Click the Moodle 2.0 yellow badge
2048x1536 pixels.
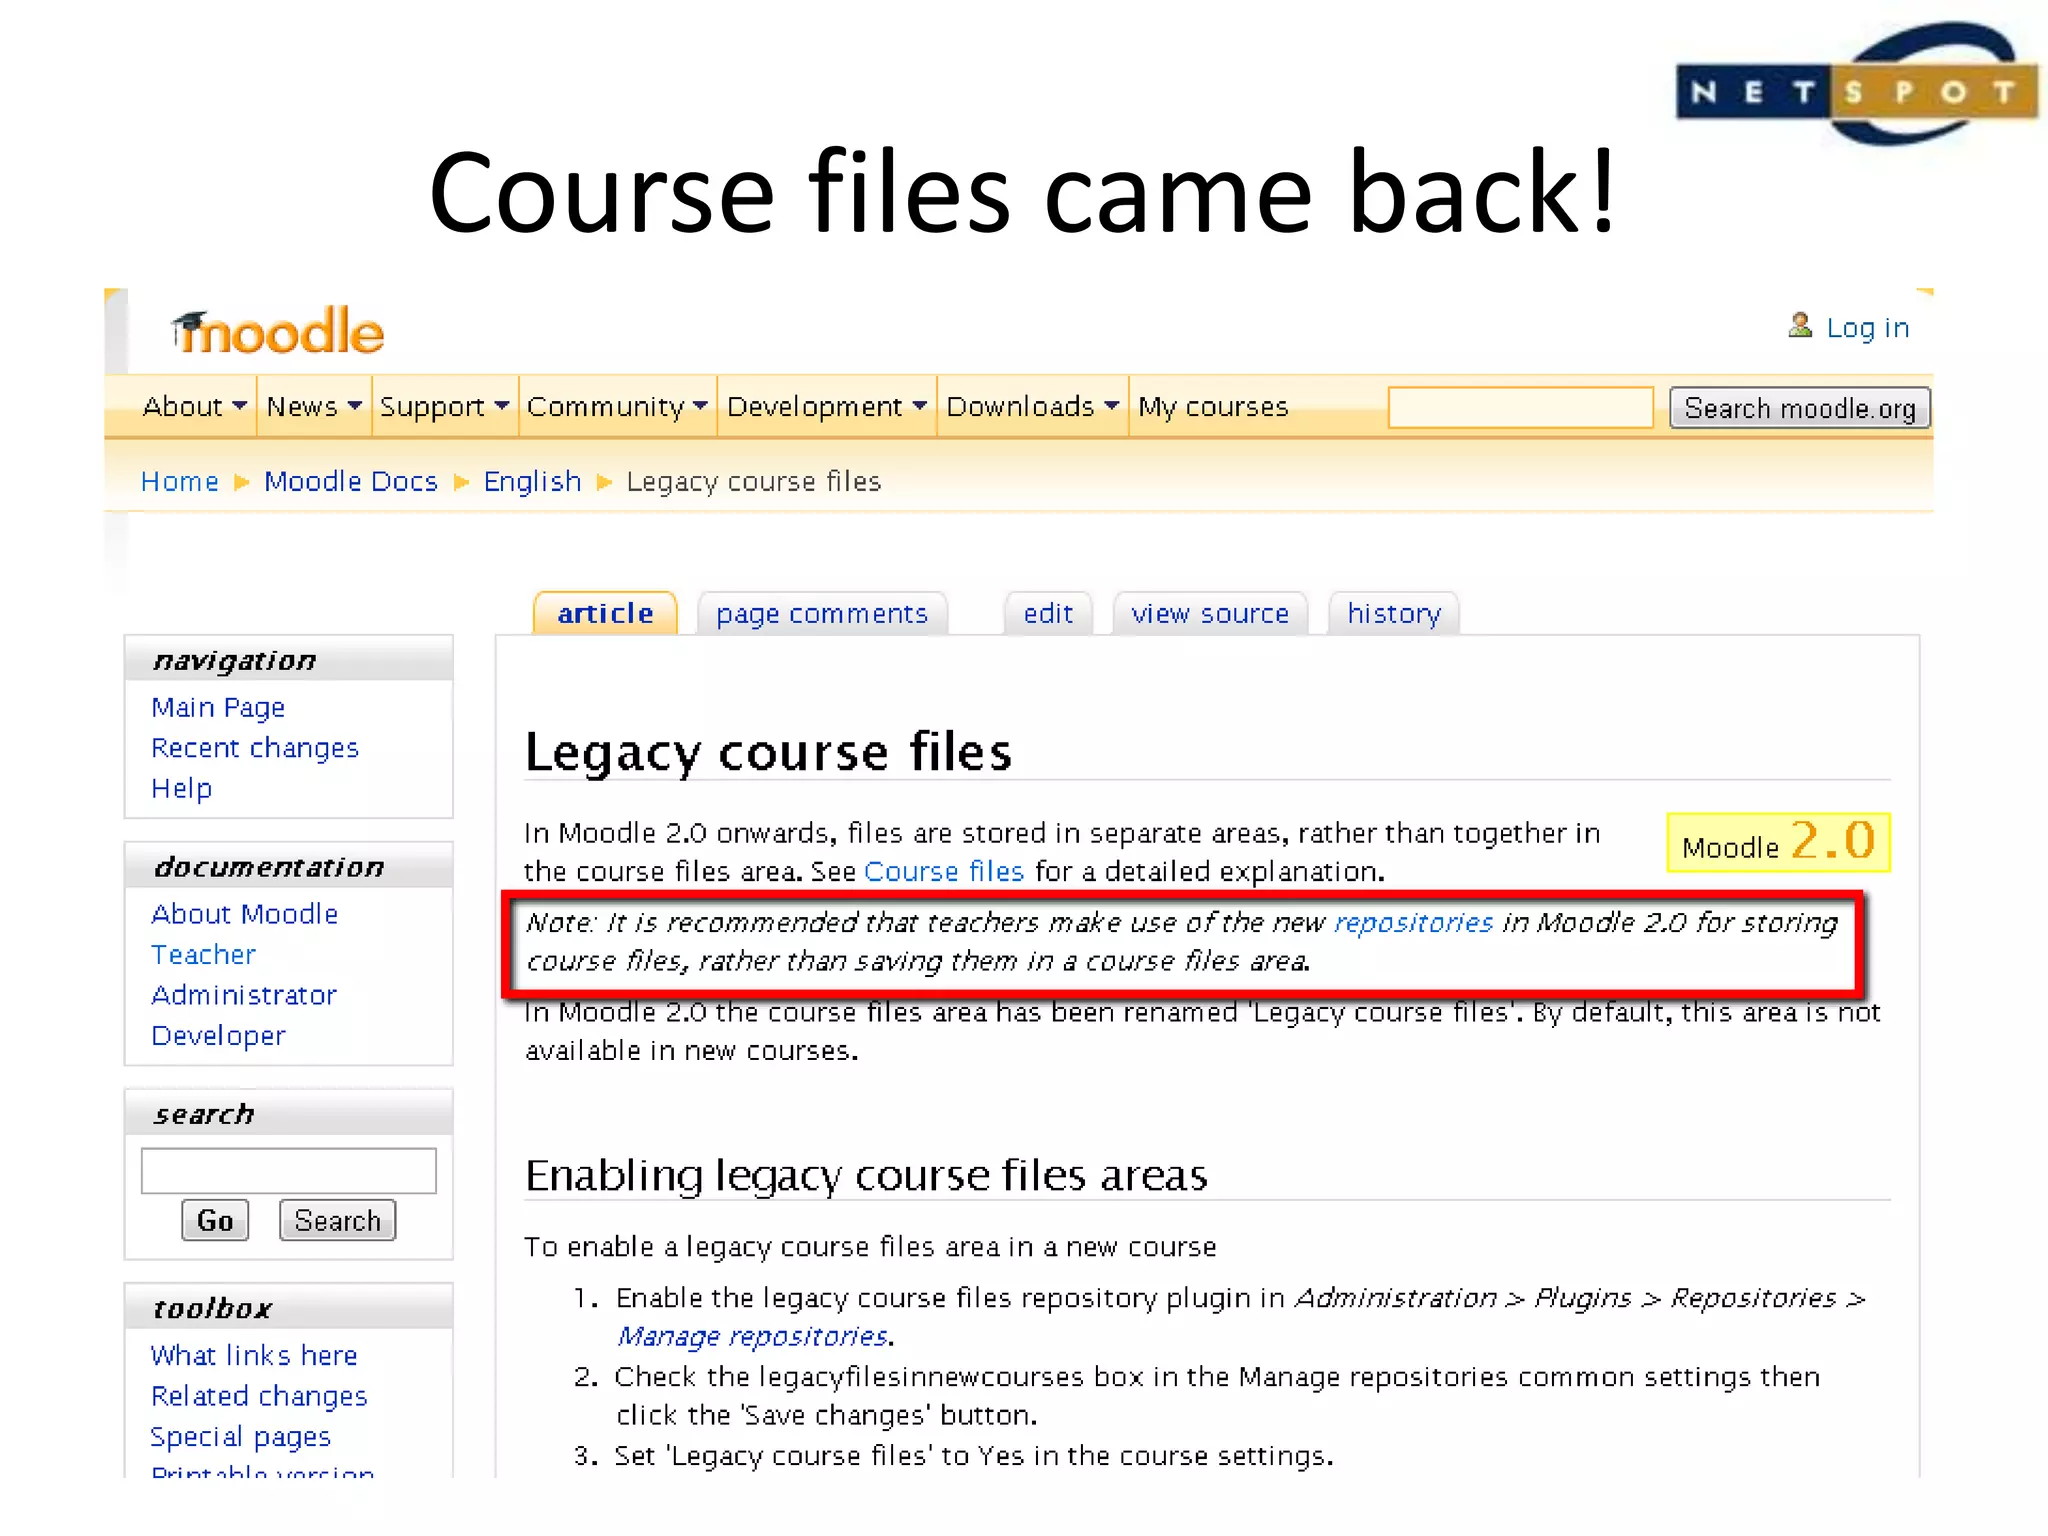click(x=1778, y=842)
